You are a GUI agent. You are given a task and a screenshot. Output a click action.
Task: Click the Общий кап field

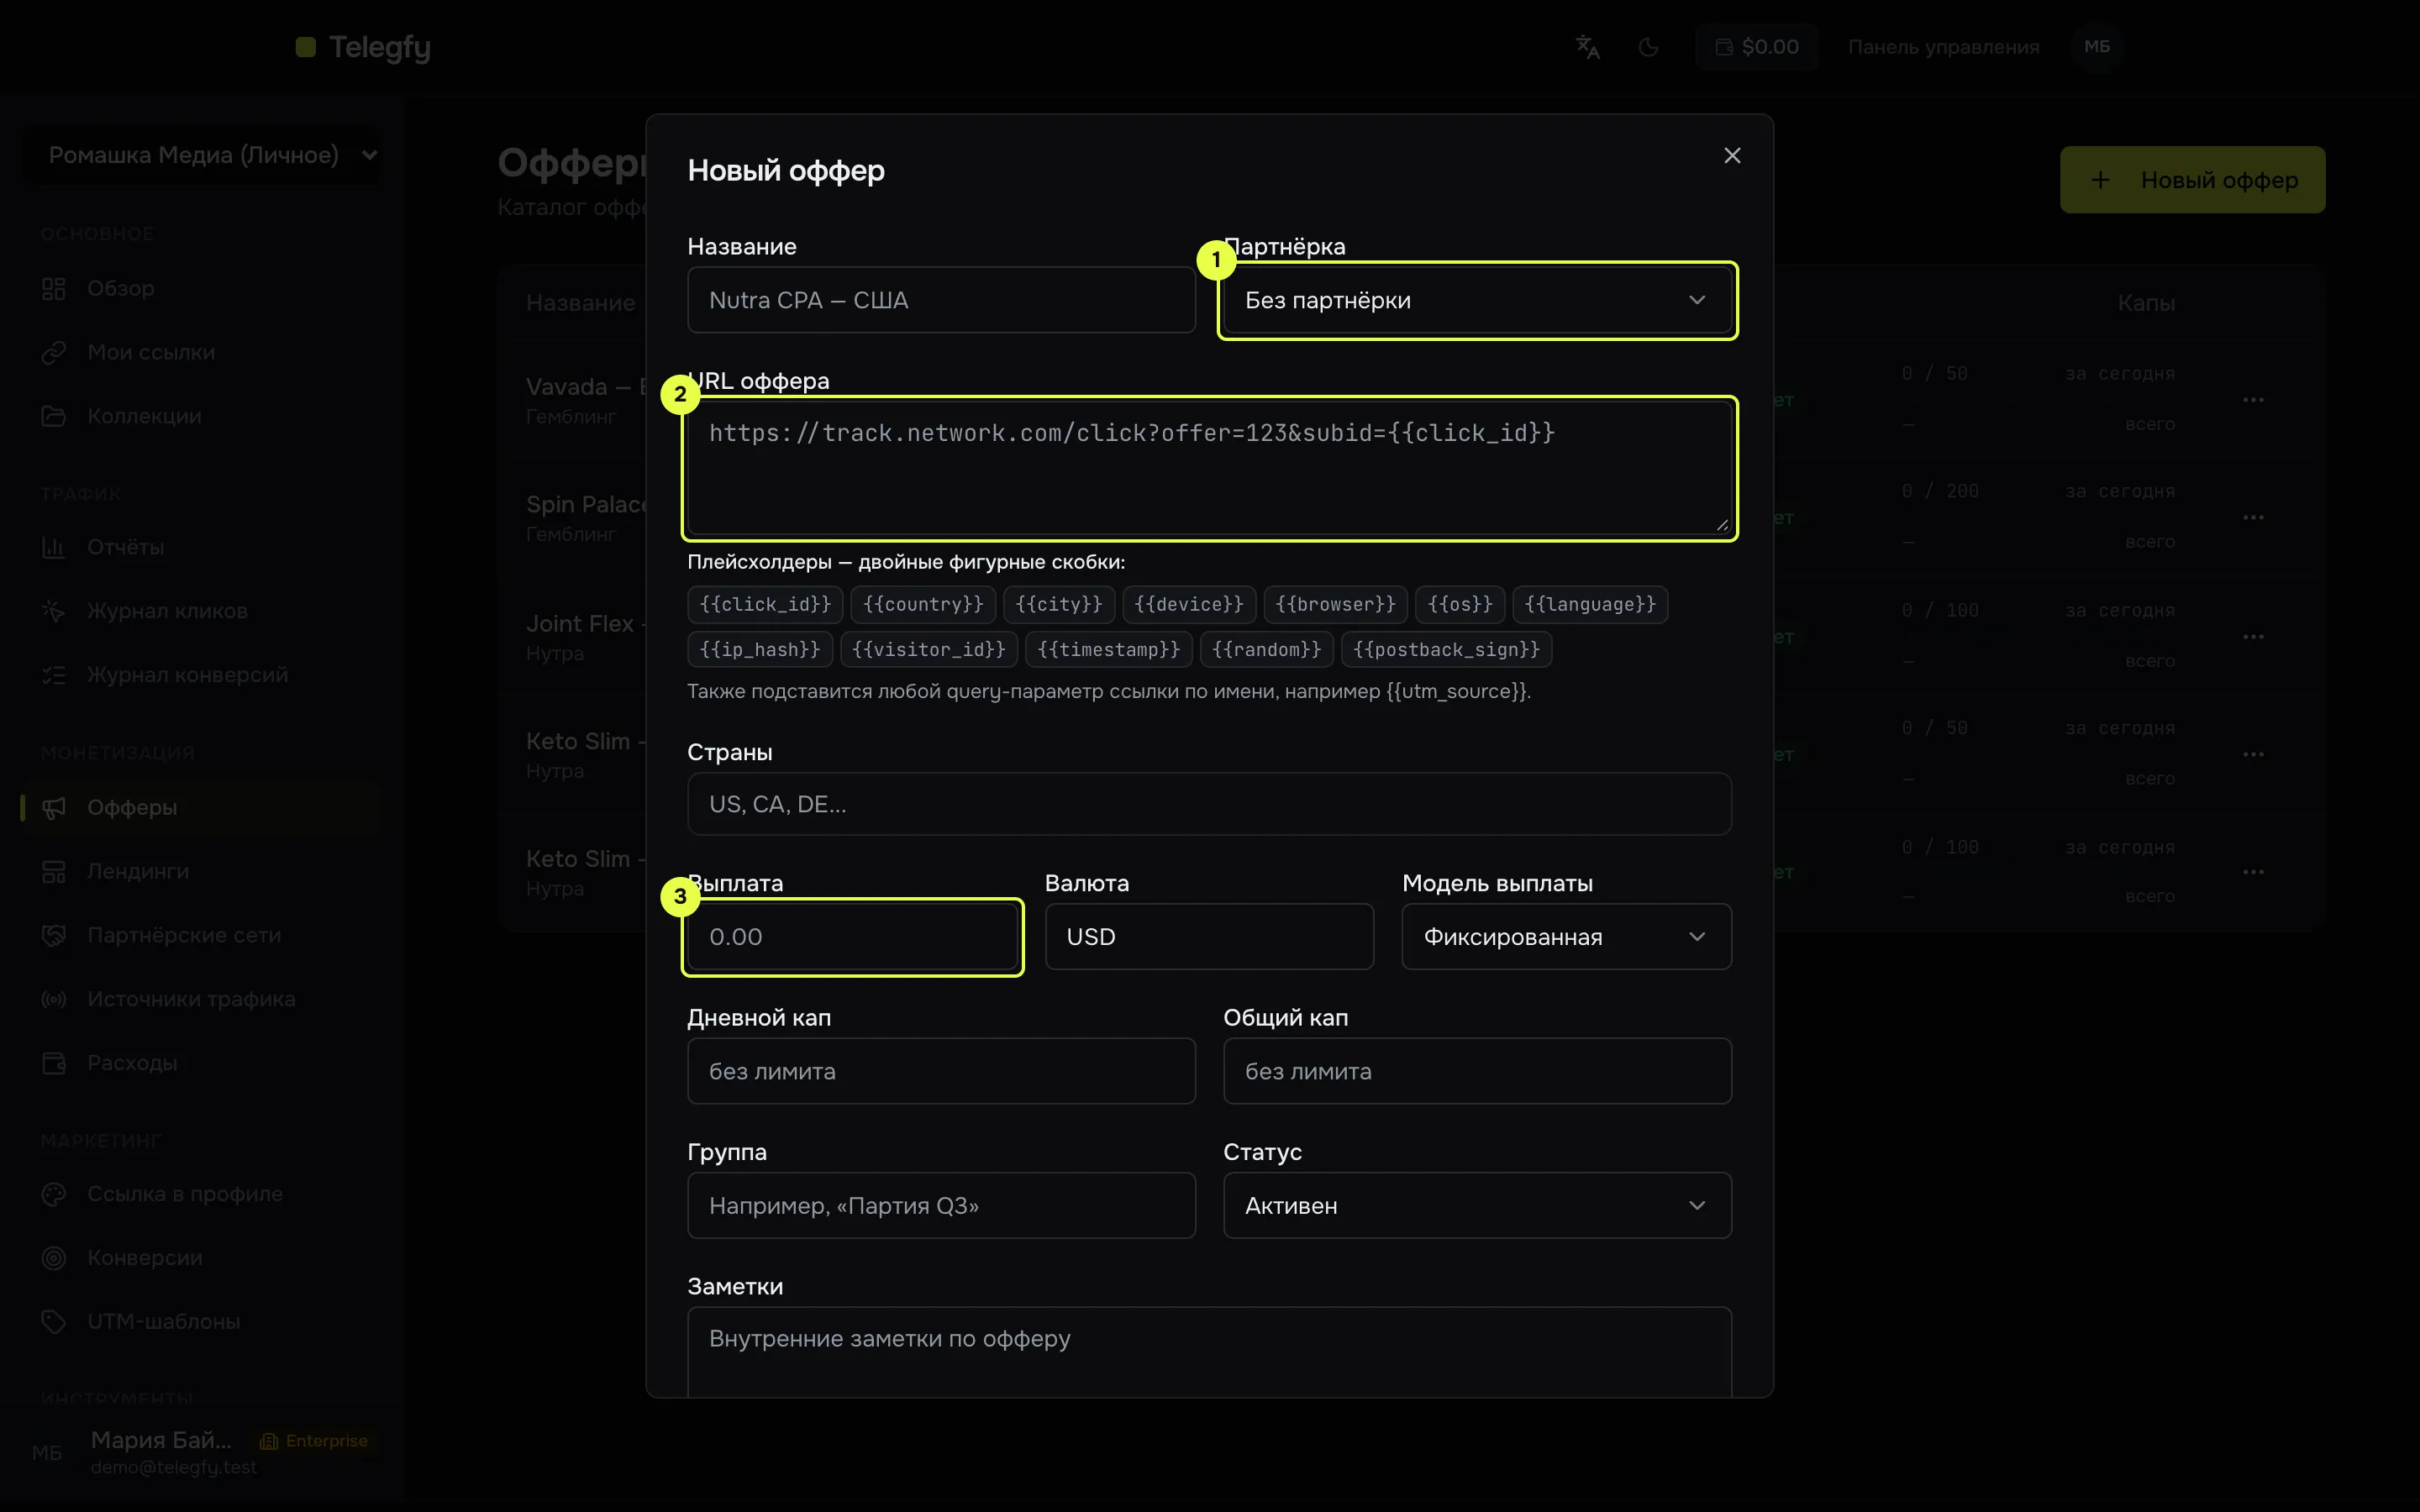point(1477,1071)
